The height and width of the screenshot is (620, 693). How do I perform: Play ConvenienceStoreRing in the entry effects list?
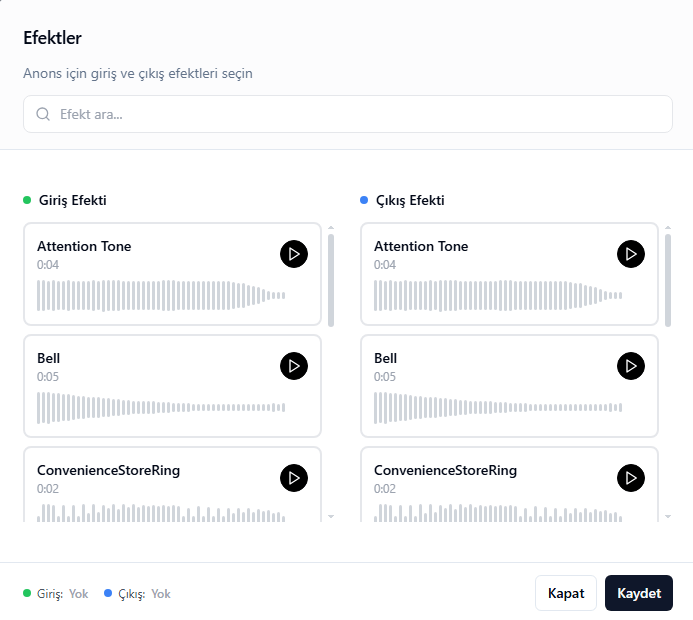click(293, 478)
